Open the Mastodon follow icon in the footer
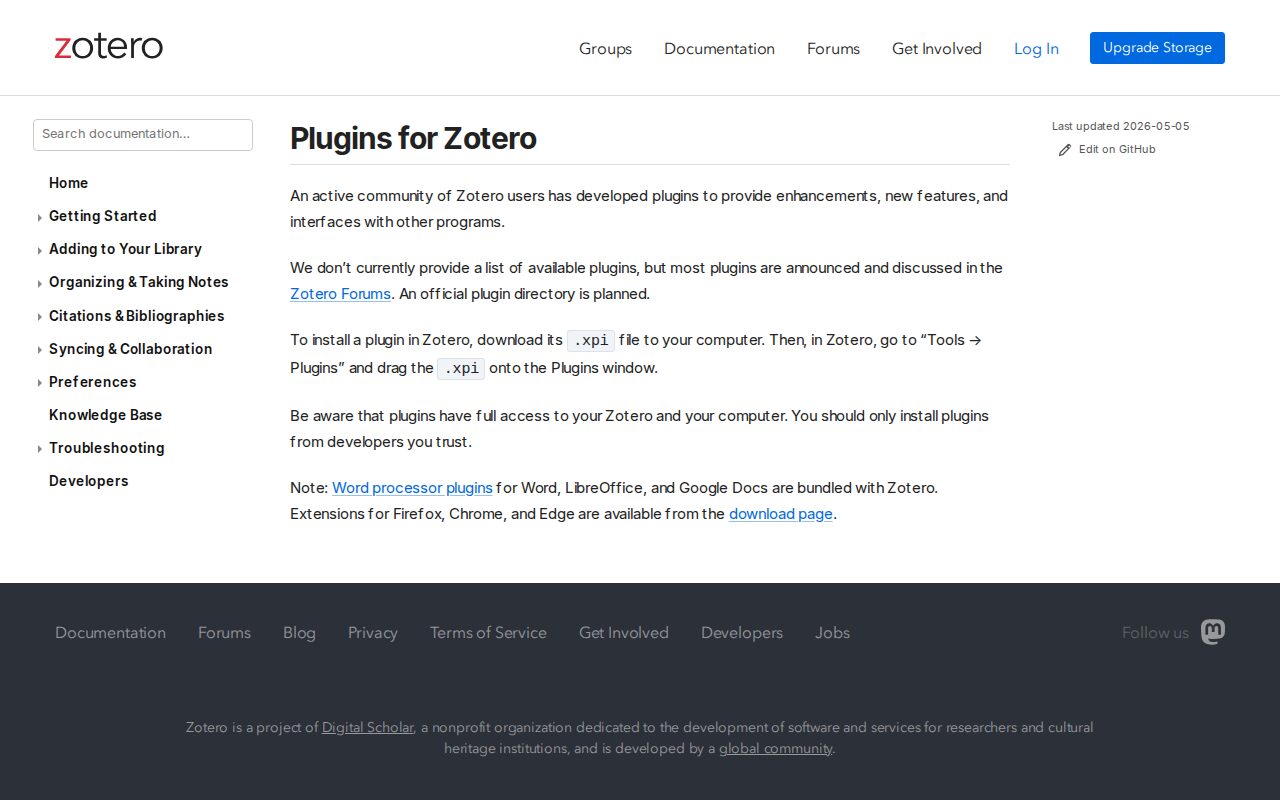1280x800 pixels. (x=1213, y=632)
